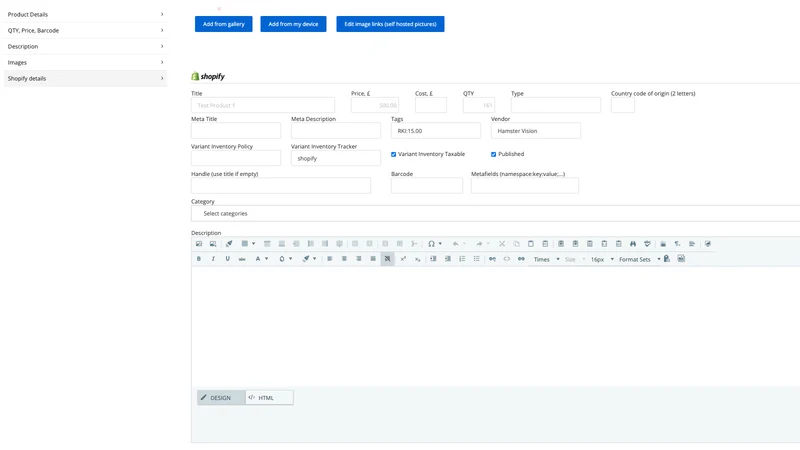Click the undo arrow icon
Viewport: 800px width, 450px height.
[456, 244]
